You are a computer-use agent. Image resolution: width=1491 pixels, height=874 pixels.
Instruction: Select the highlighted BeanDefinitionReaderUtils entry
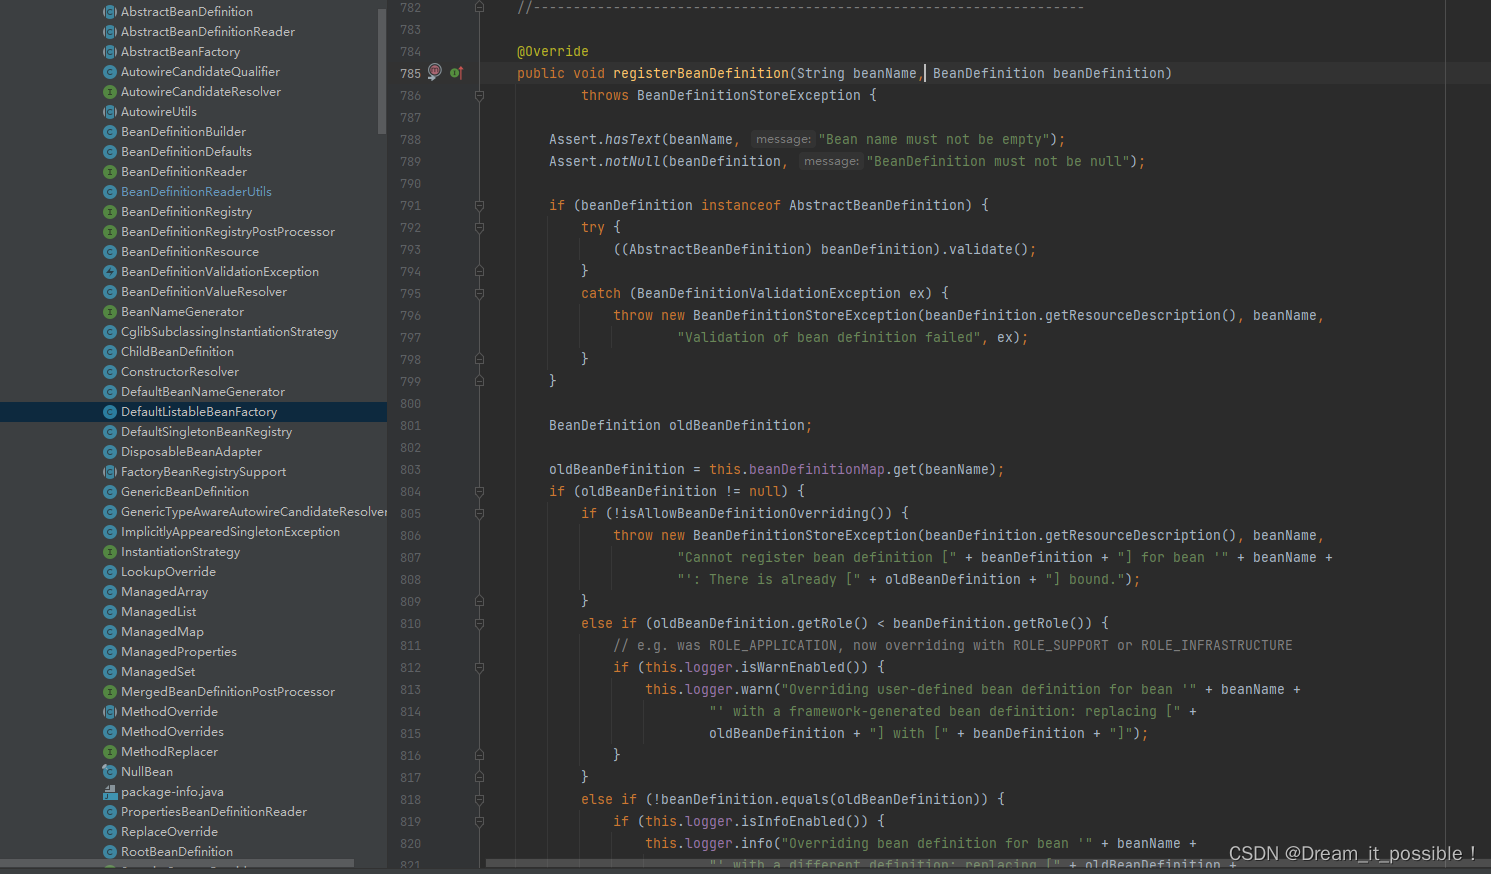pyautogui.click(x=196, y=192)
